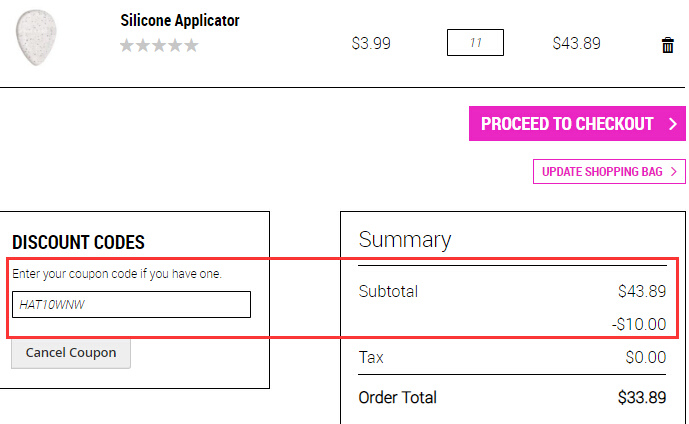Image resolution: width=689 pixels, height=424 pixels.
Task: Click the first star of the product rating
Action: (127, 45)
